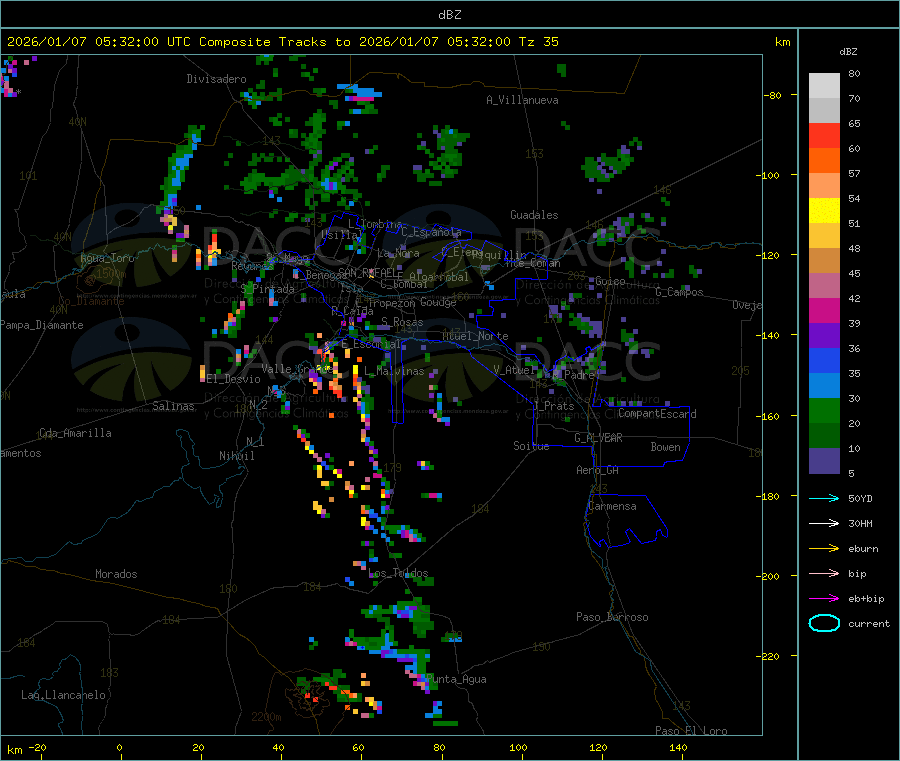
Task: Click the timestamp header 'Composite Tracks' text
Action: click(262, 42)
